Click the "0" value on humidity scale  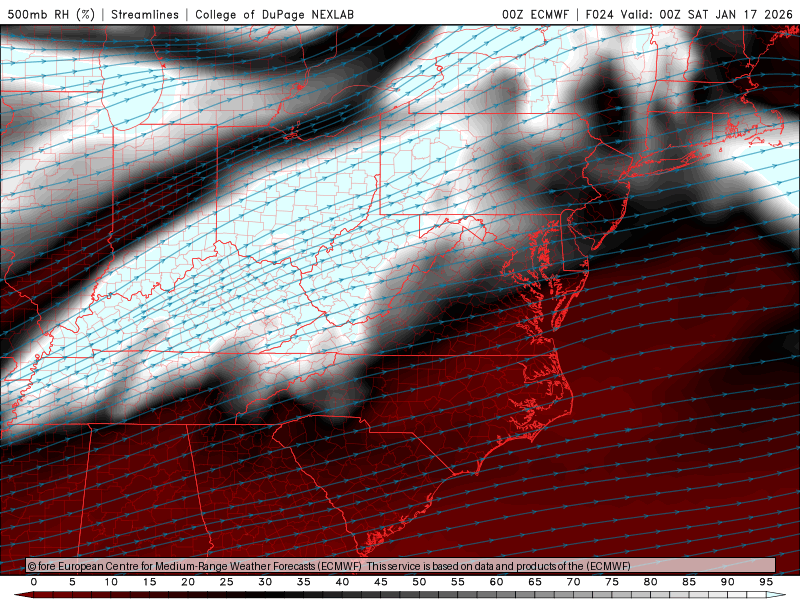pos(34,582)
